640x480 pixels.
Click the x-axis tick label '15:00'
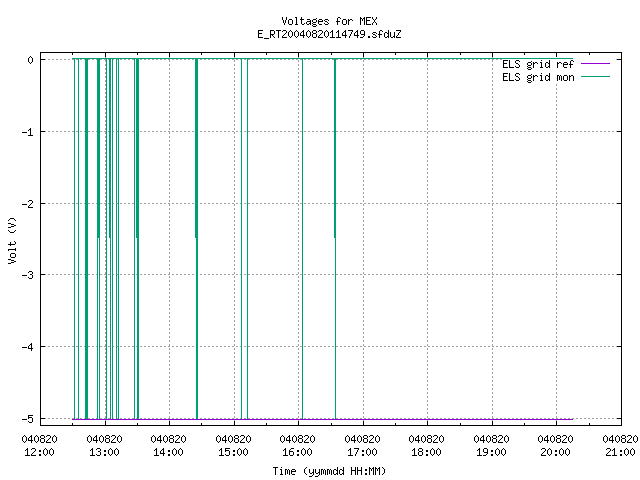tap(233, 452)
